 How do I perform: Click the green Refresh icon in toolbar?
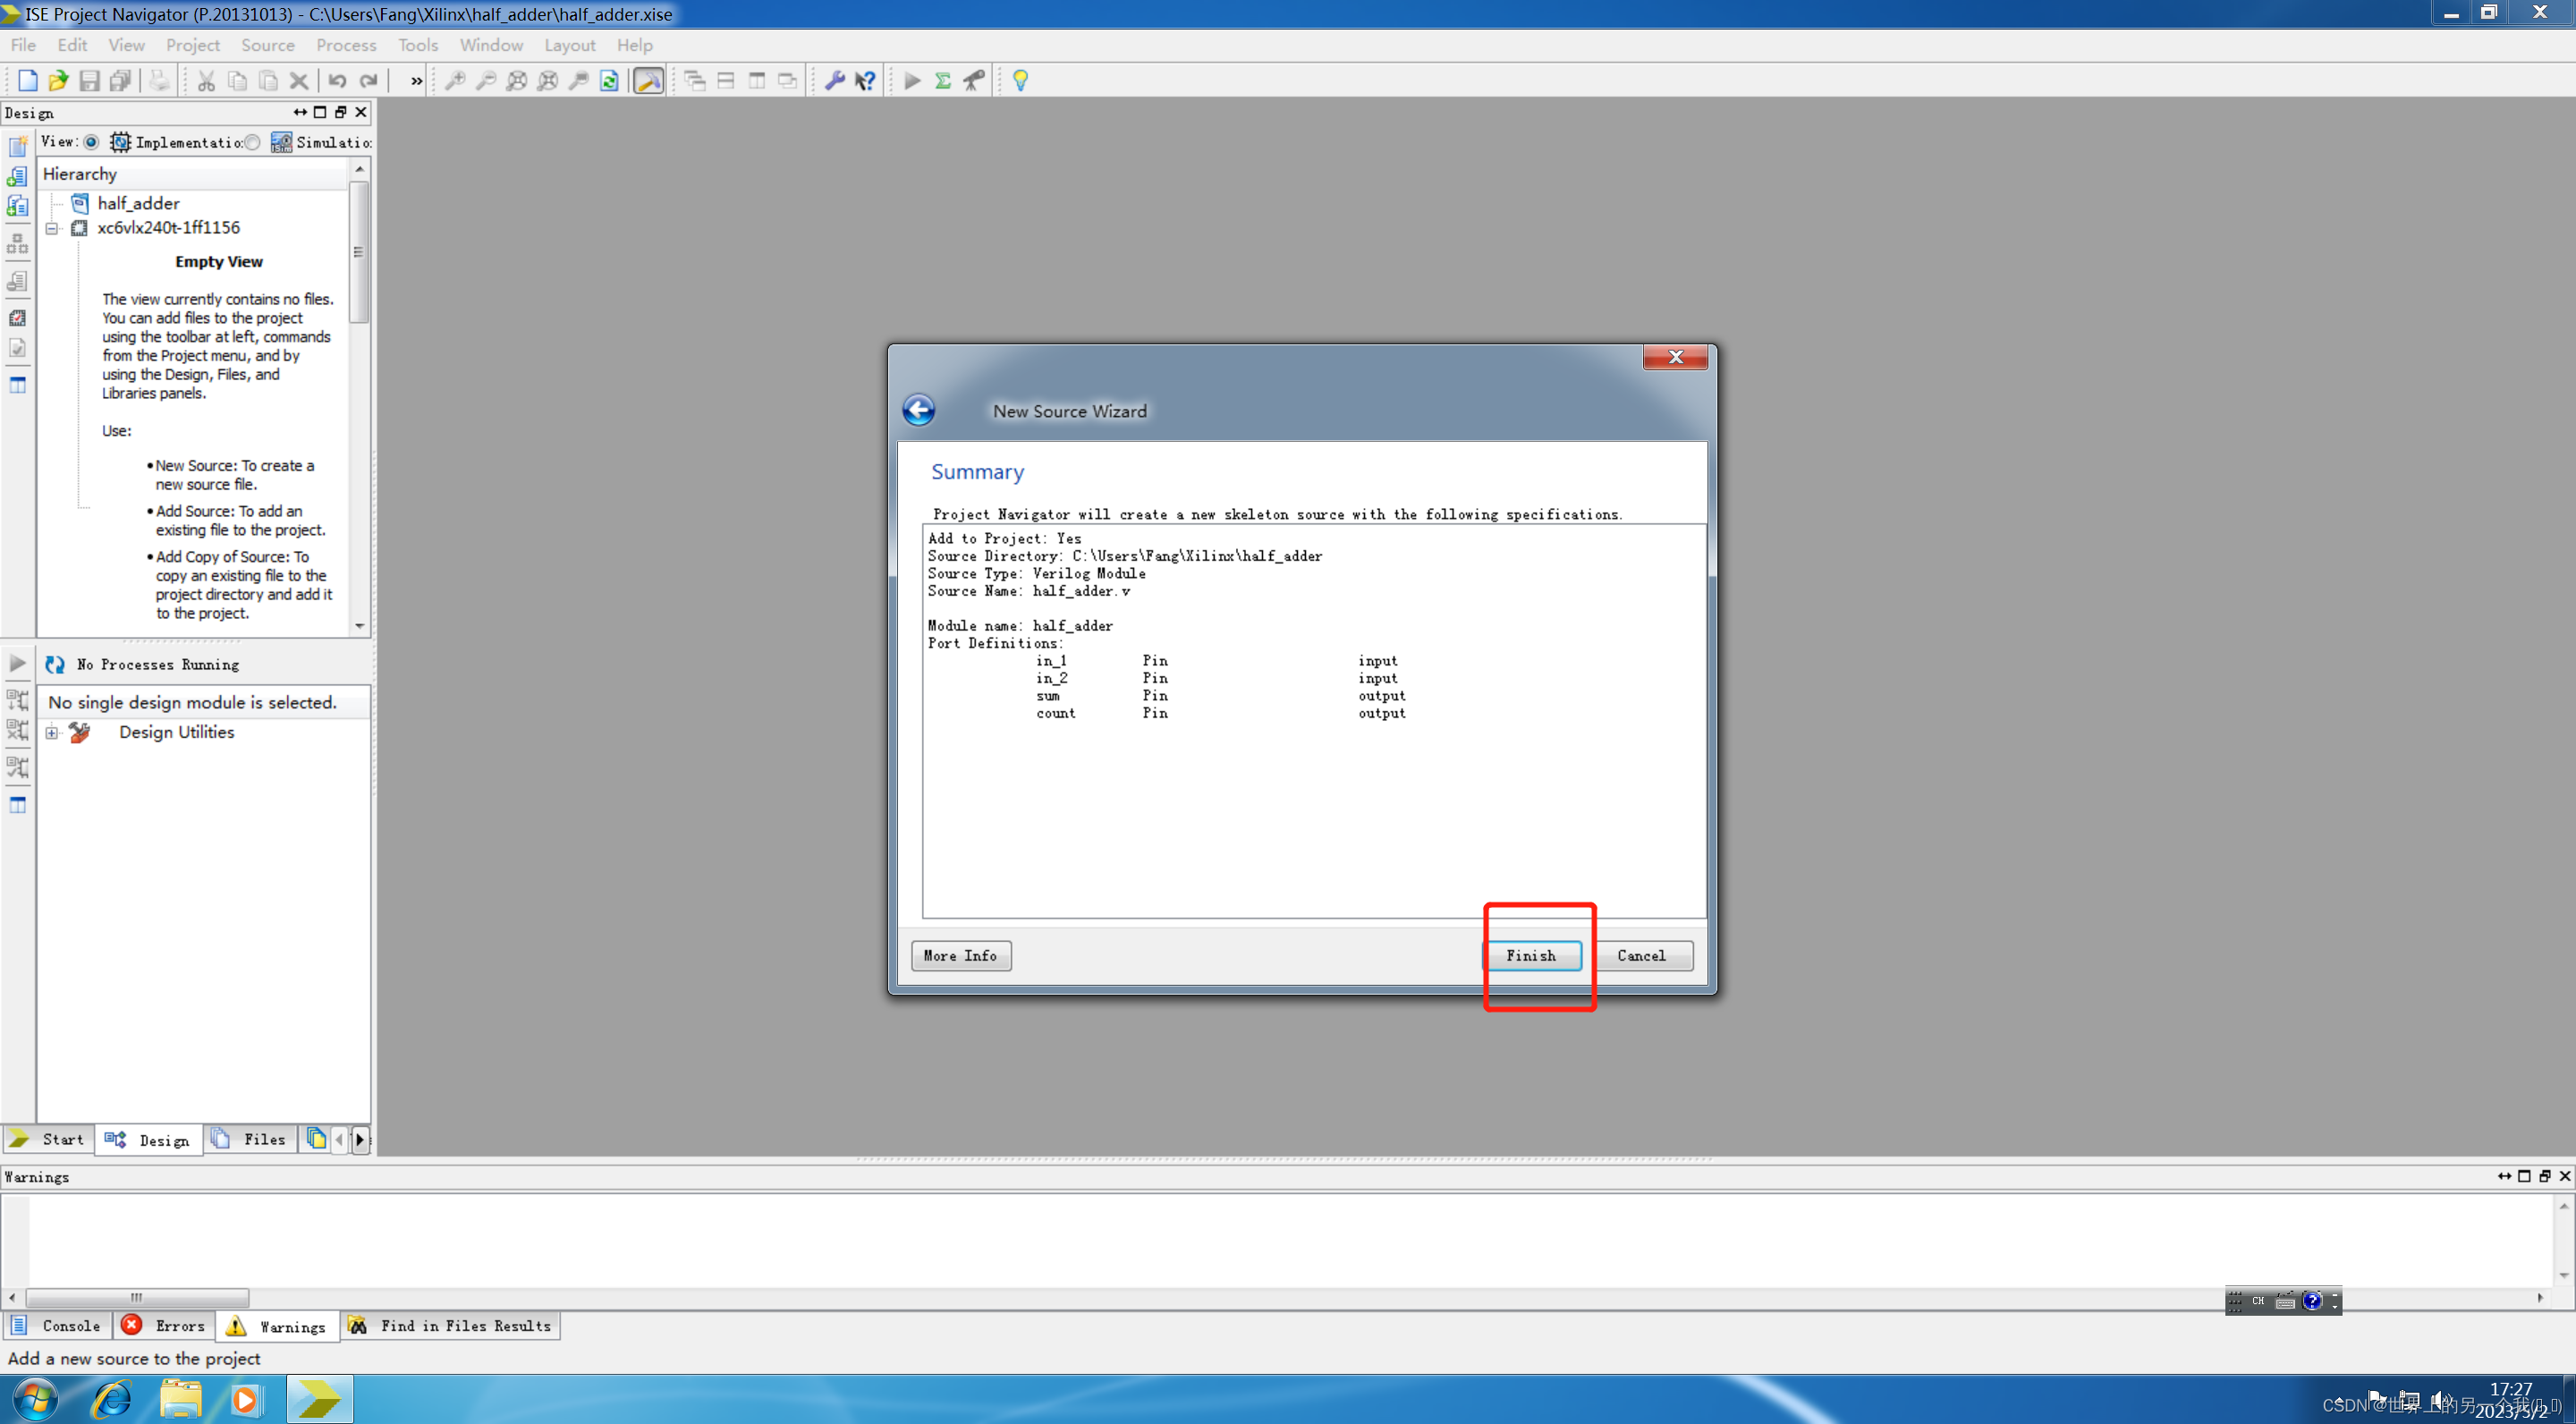tap(609, 81)
